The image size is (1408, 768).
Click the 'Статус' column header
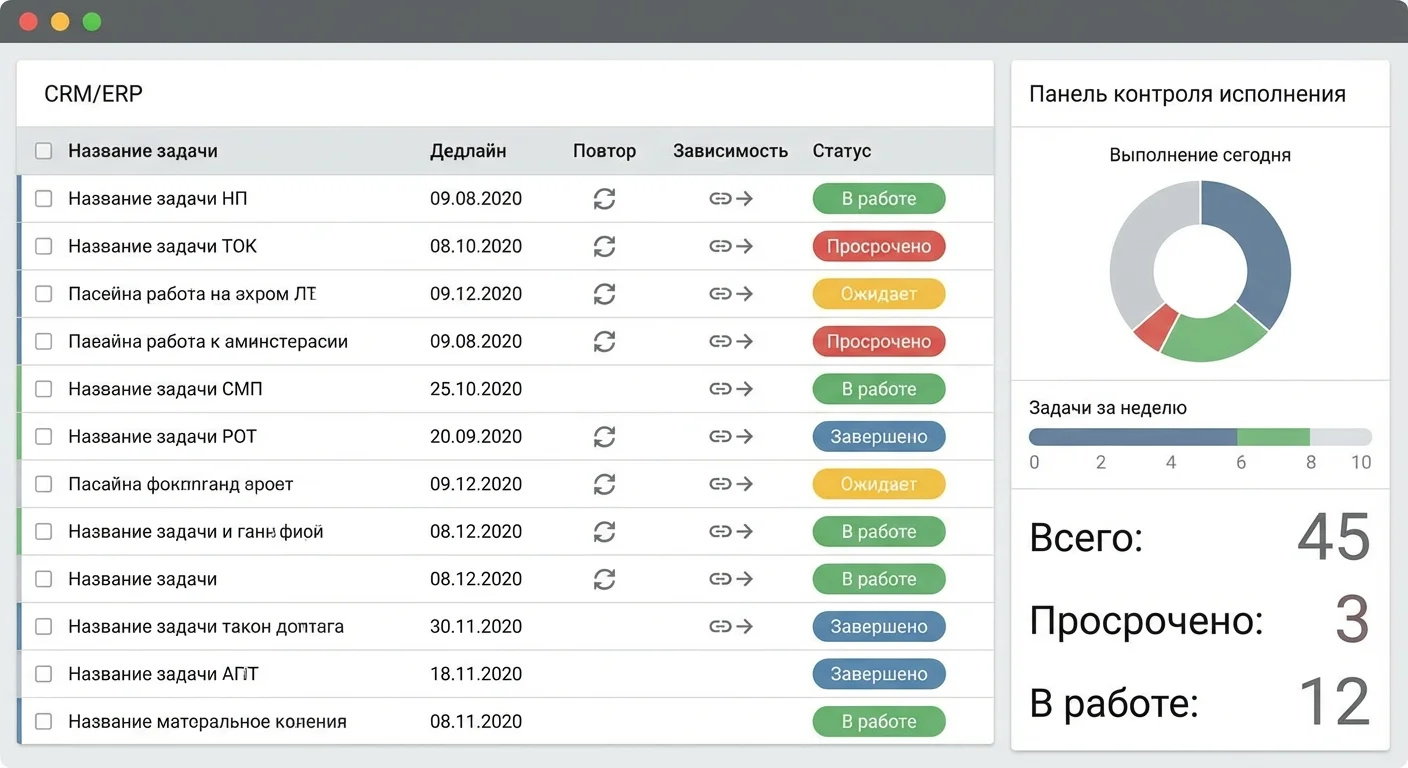coord(842,151)
